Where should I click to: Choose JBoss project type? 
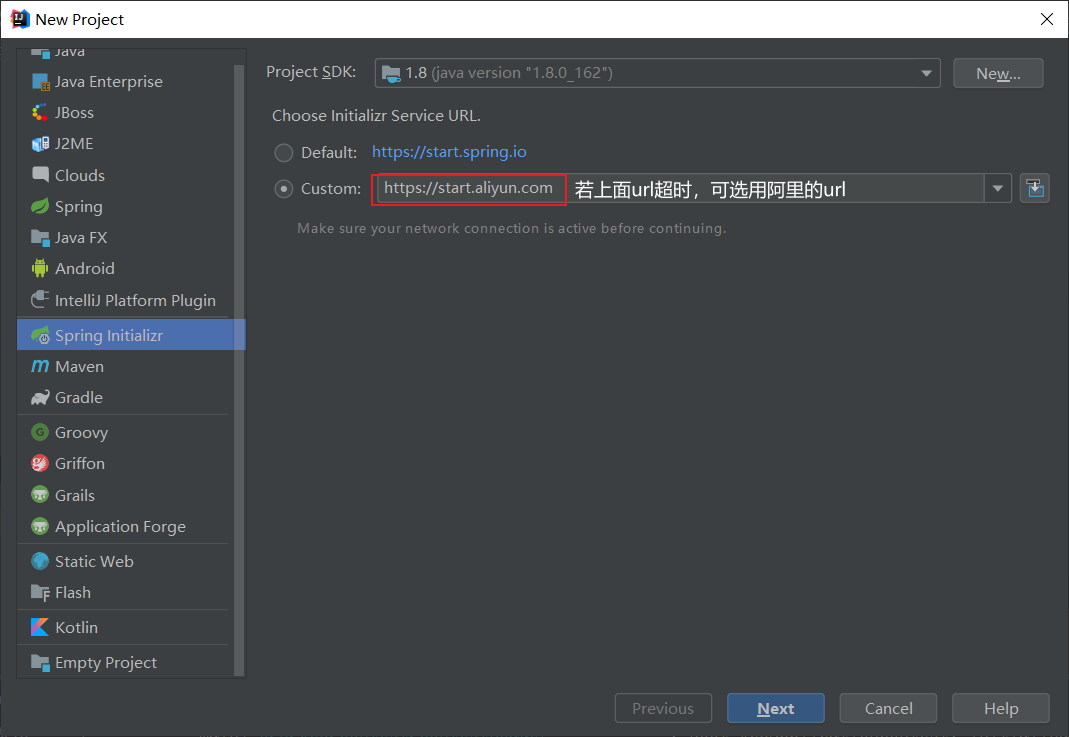tap(125, 112)
